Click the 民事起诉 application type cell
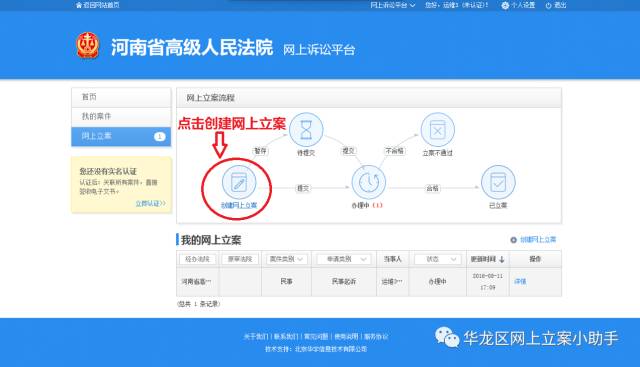 pyautogui.click(x=344, y=282)
